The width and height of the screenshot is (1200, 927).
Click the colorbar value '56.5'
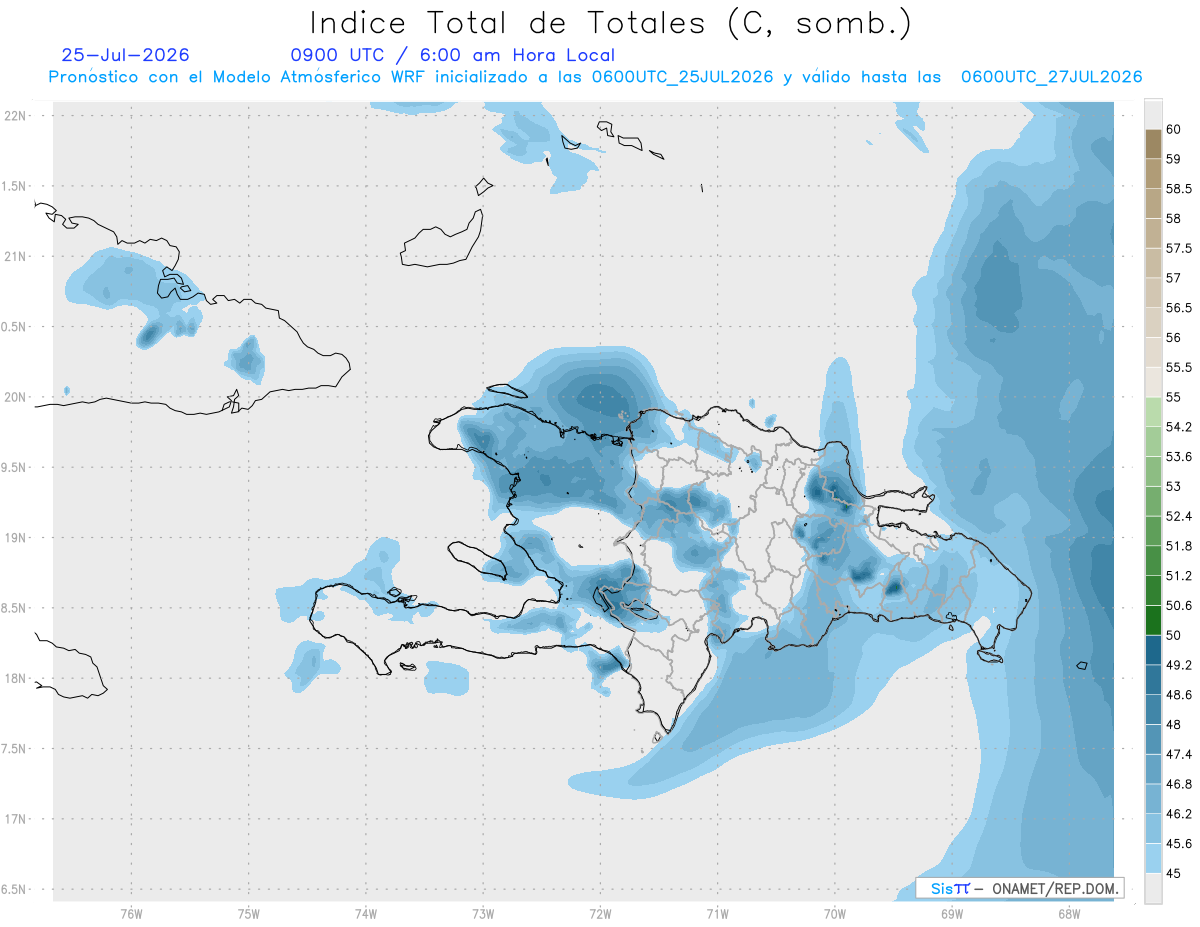1178,308
